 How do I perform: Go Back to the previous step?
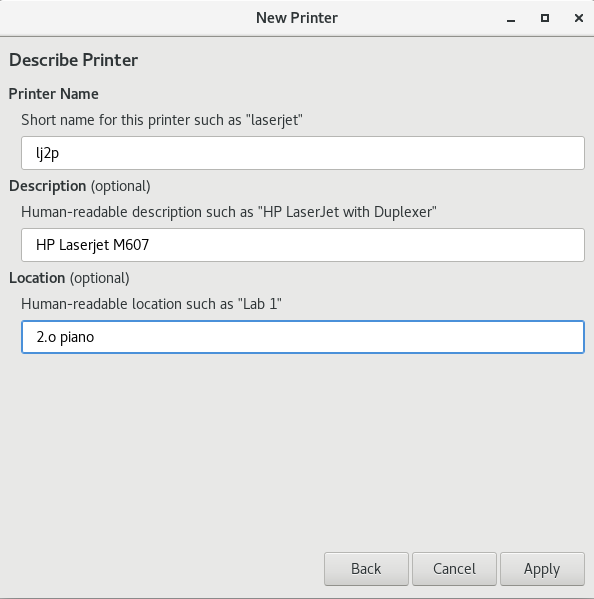(366, 568)
